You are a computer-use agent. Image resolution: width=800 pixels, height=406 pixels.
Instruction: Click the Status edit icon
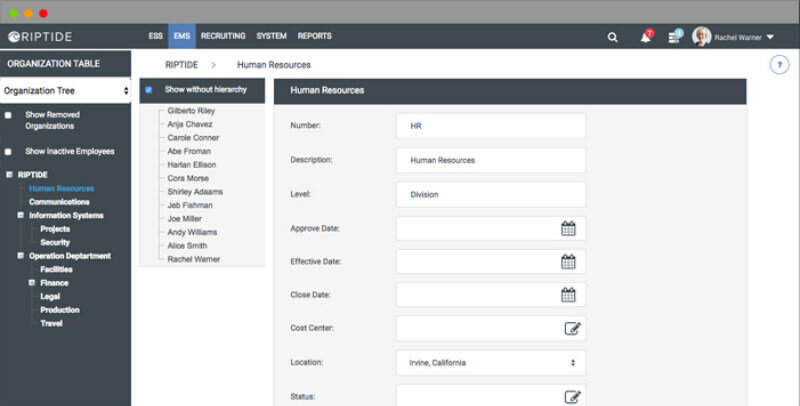(572, 396)
